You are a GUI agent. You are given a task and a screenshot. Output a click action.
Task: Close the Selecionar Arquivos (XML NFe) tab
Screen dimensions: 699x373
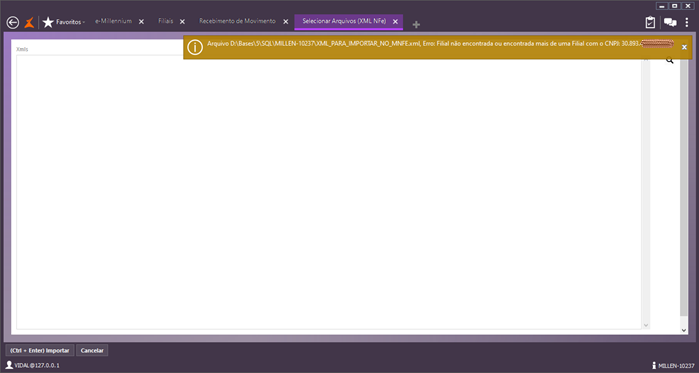coord(395,22)
